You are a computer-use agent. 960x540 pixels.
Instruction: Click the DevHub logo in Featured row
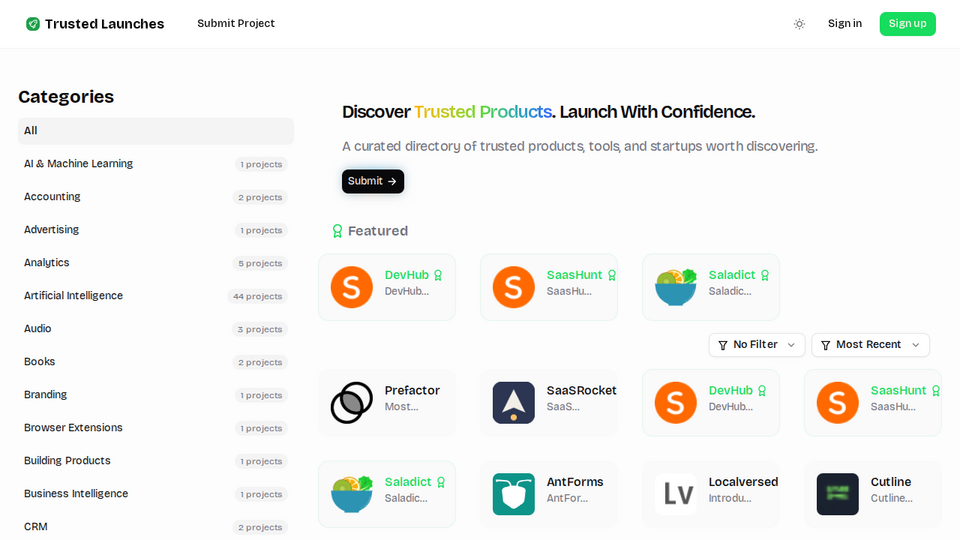[x=351, y=287]
